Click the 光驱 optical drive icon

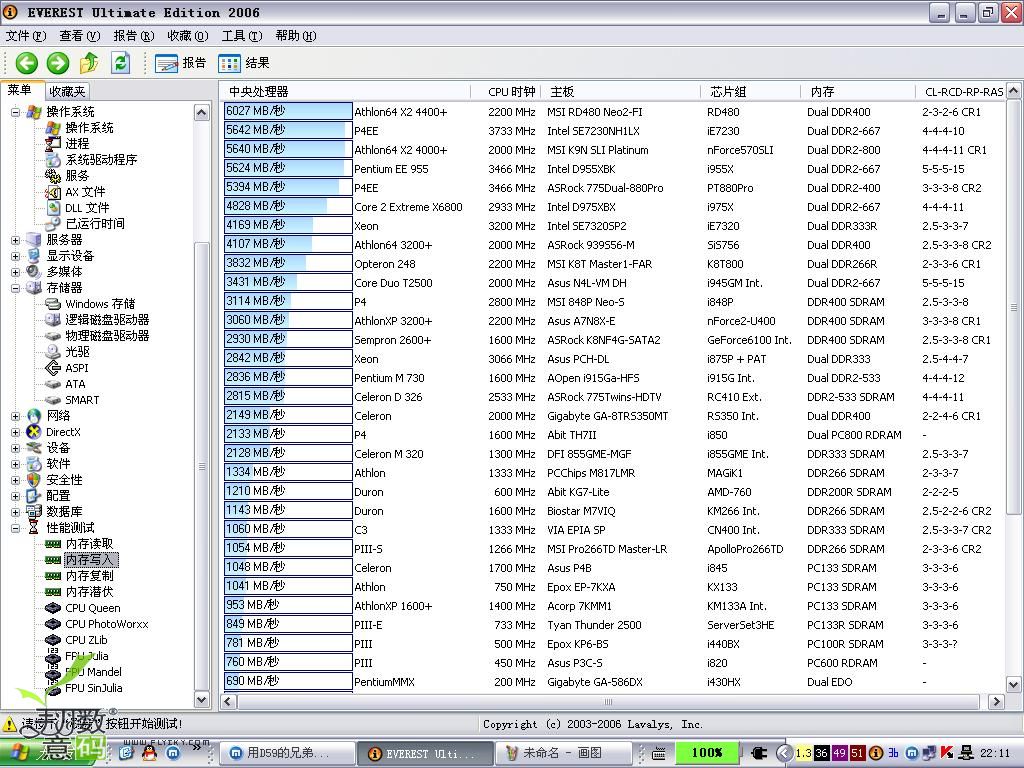(53, 351)
